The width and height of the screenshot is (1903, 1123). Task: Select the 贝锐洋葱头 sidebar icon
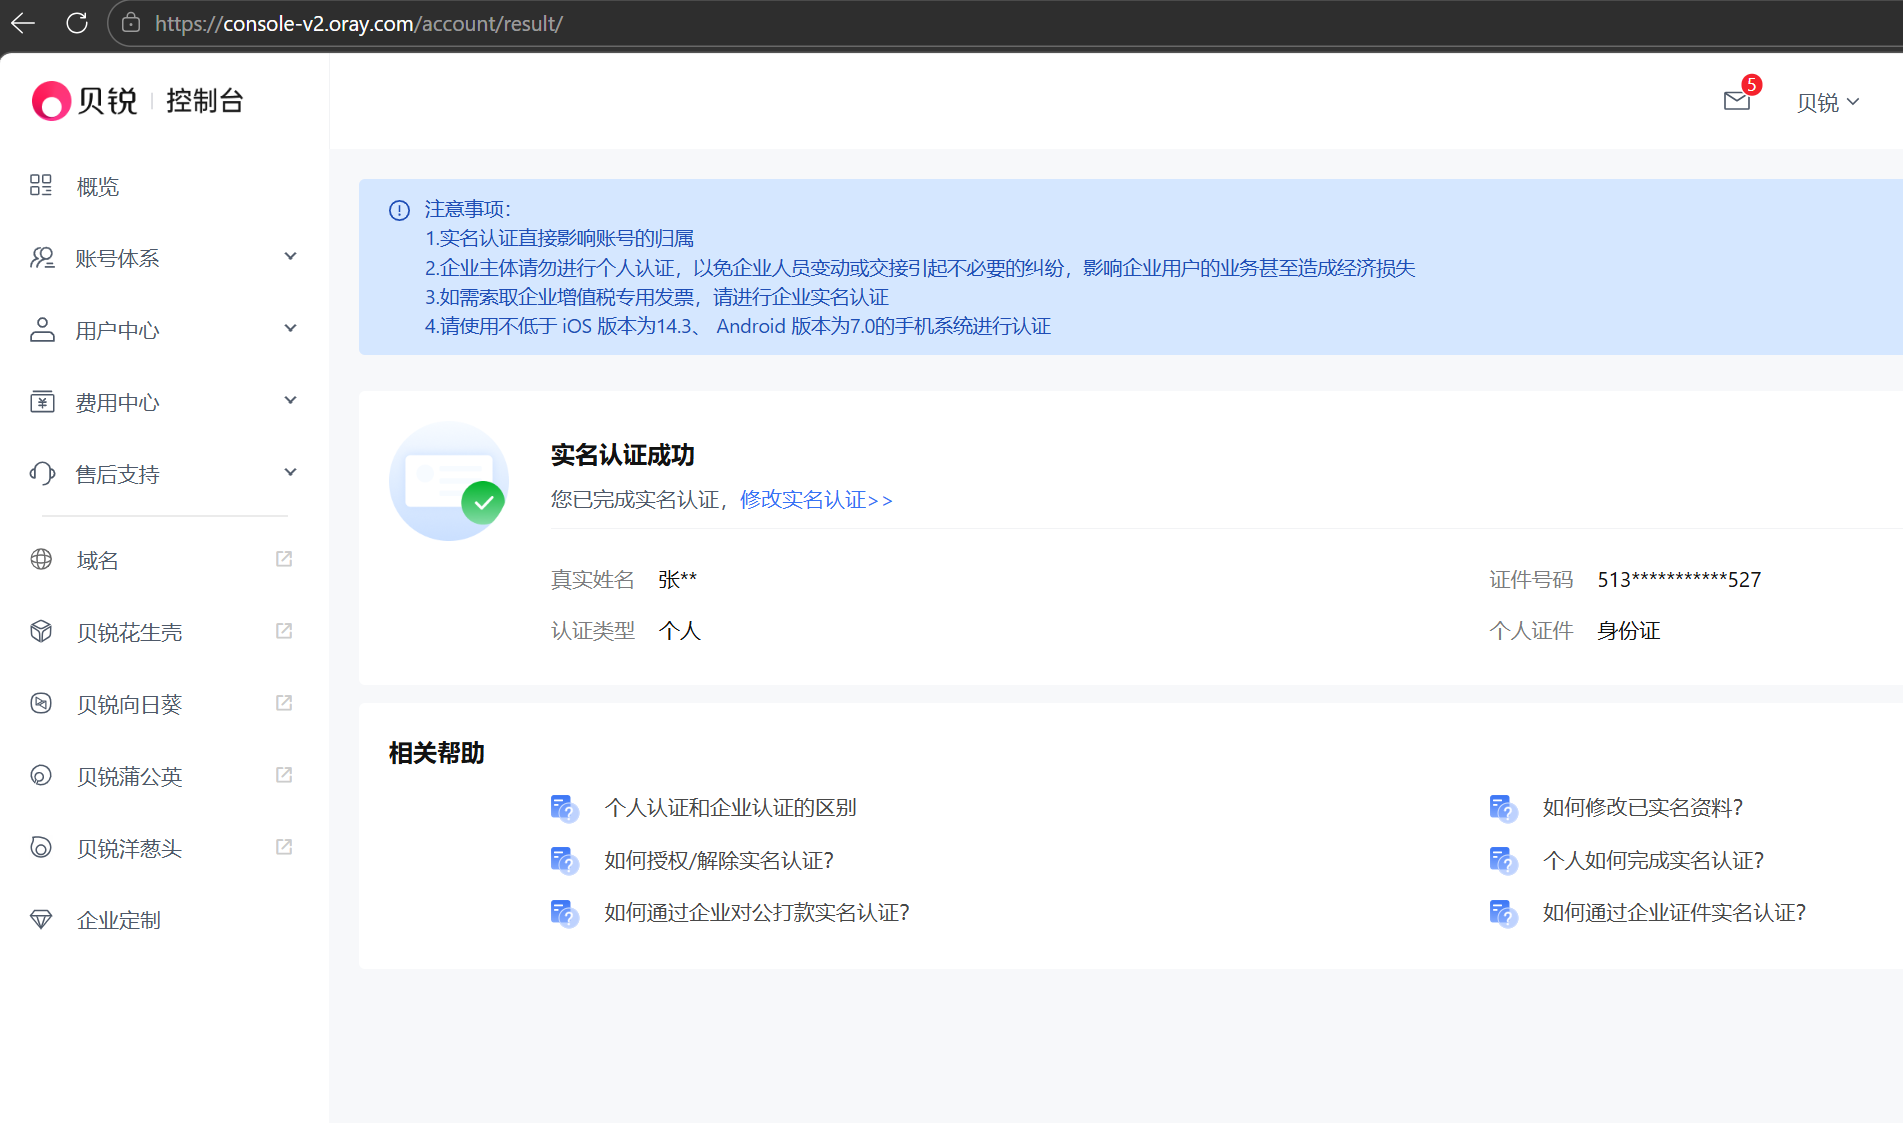42,848
